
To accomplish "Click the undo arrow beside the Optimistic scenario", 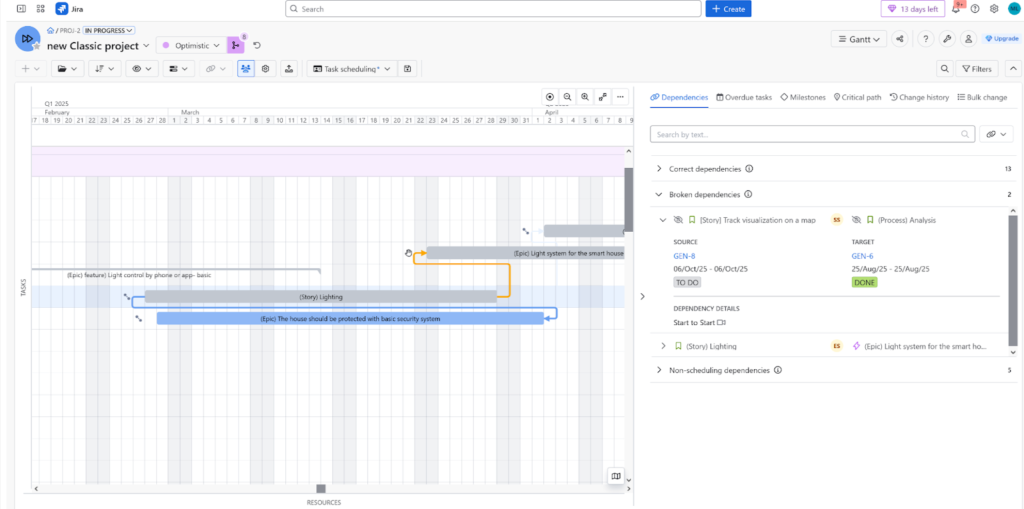I will (x=257, y=45).
